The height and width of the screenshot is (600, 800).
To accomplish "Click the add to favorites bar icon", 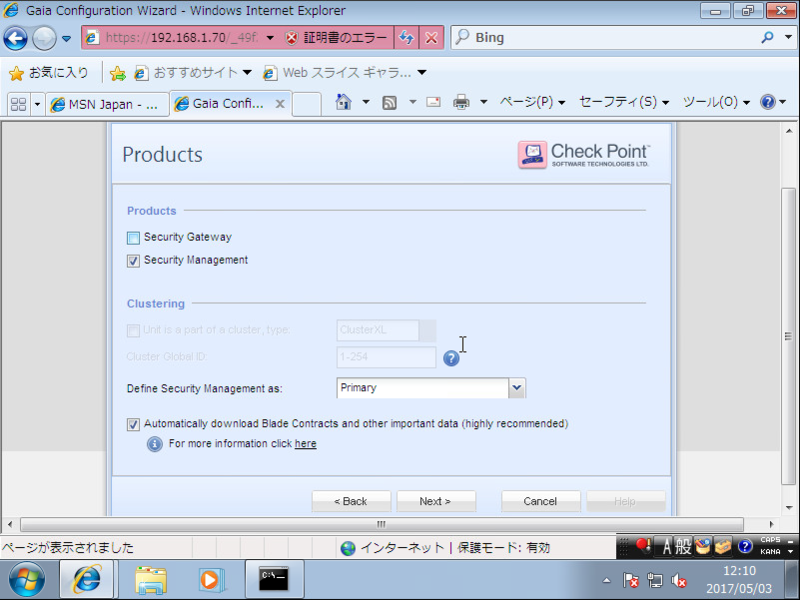I will click(x=118, y=73).
